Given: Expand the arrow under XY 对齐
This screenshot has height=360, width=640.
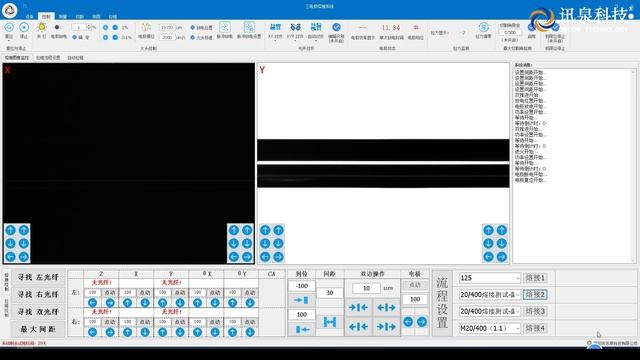Looking at the screenshot, I should pyautogui.click(x=276, y=41).
